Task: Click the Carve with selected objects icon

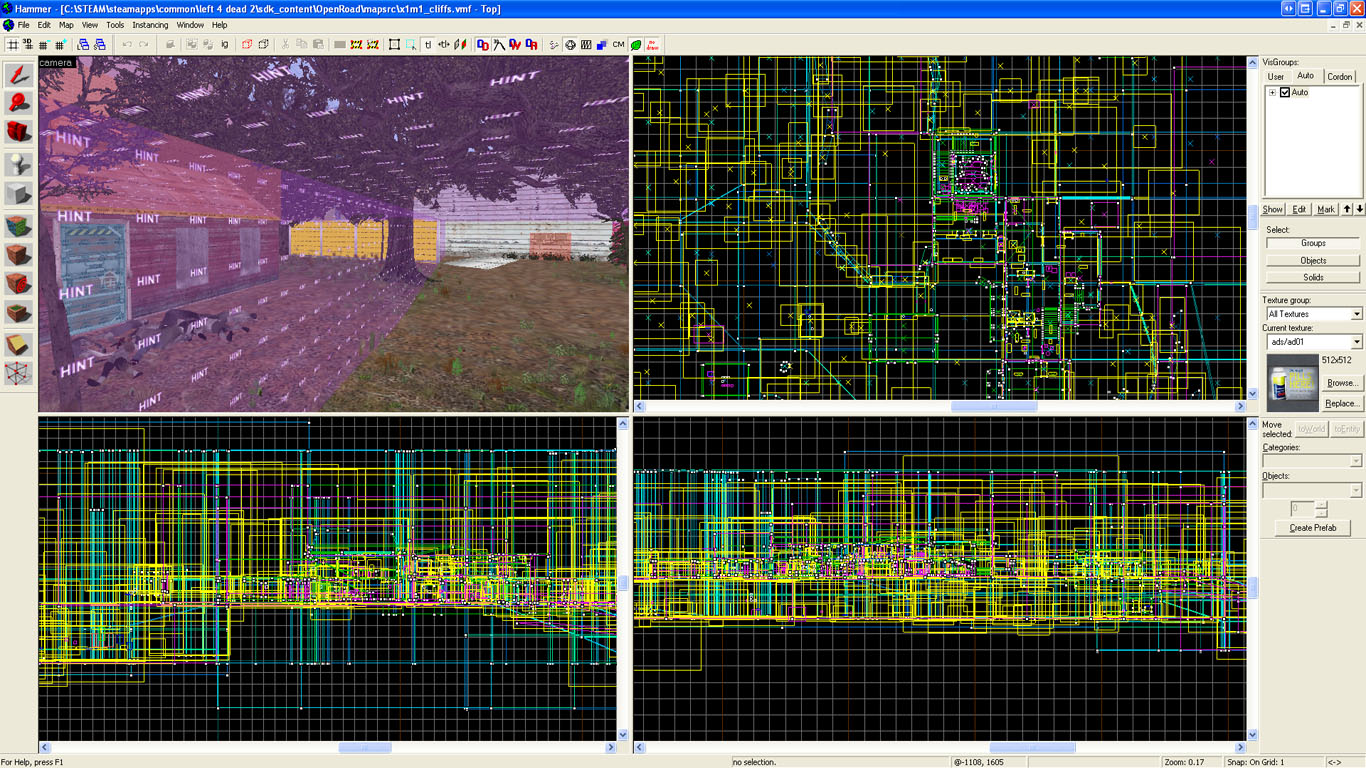Action: click(x=170, y=45)
